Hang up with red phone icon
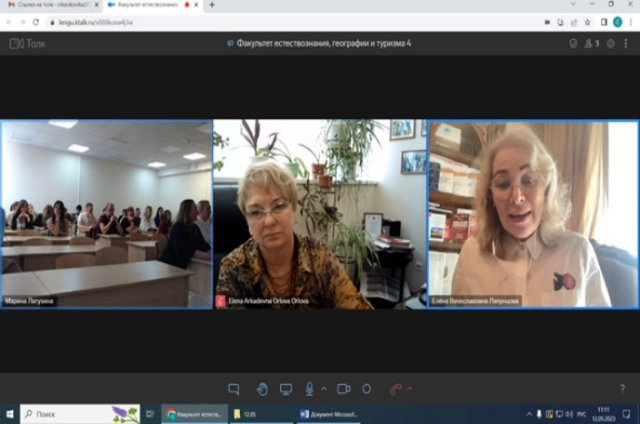 coord(396,389)
